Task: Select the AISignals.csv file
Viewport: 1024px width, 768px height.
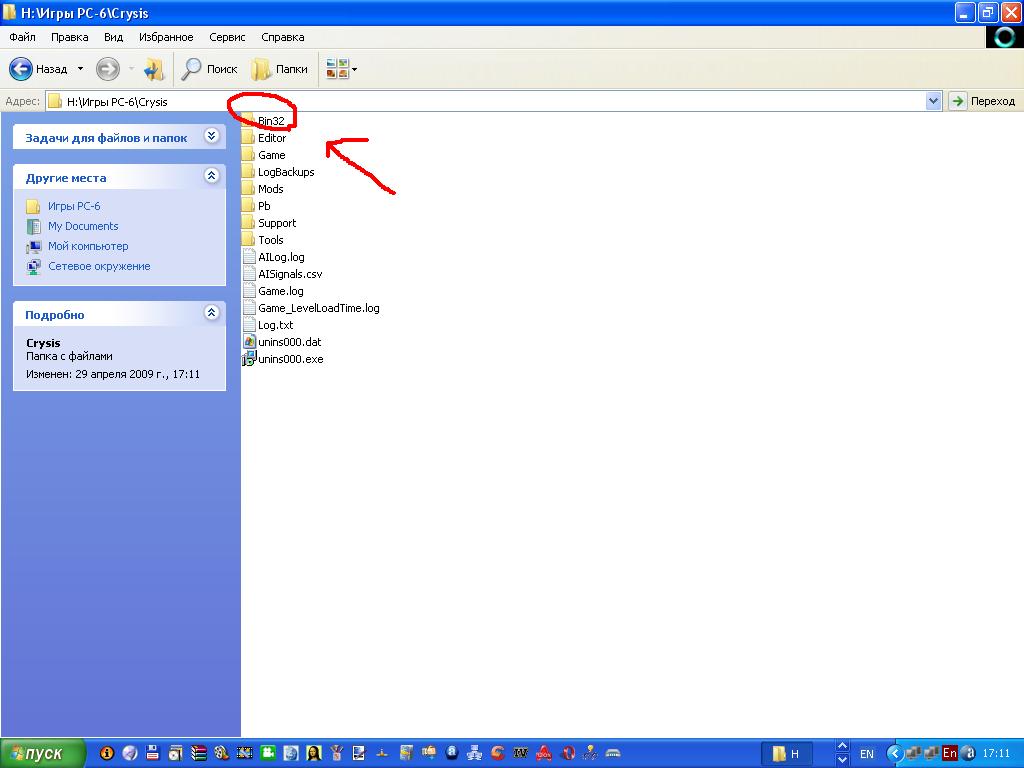Action: [282, 274]
